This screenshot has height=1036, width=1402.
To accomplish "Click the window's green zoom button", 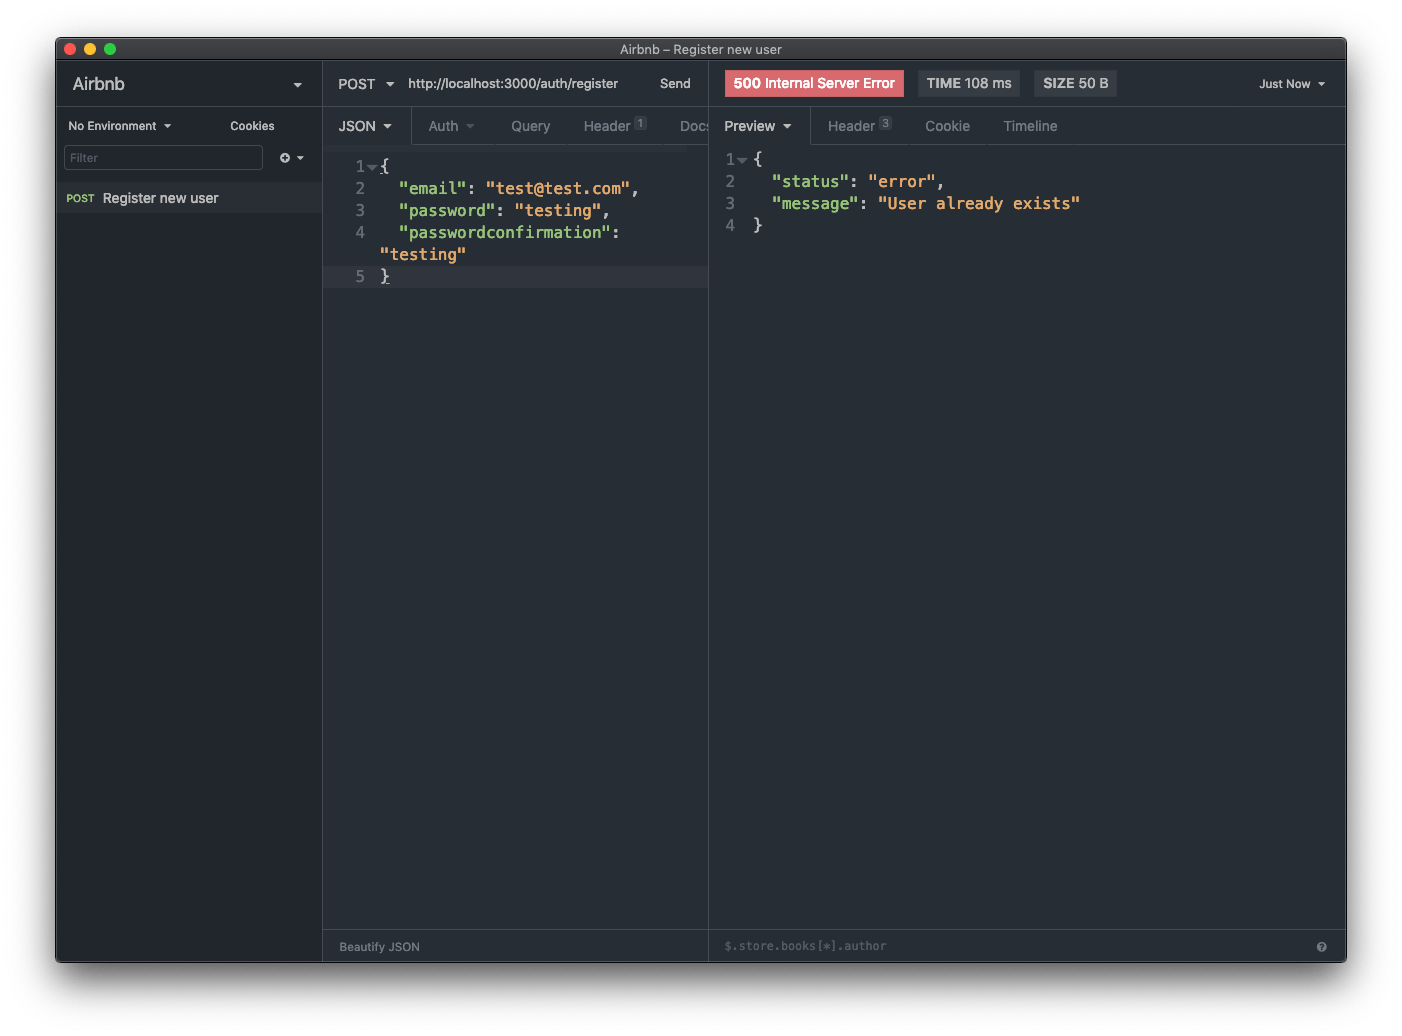I will (x=110, y=49).
